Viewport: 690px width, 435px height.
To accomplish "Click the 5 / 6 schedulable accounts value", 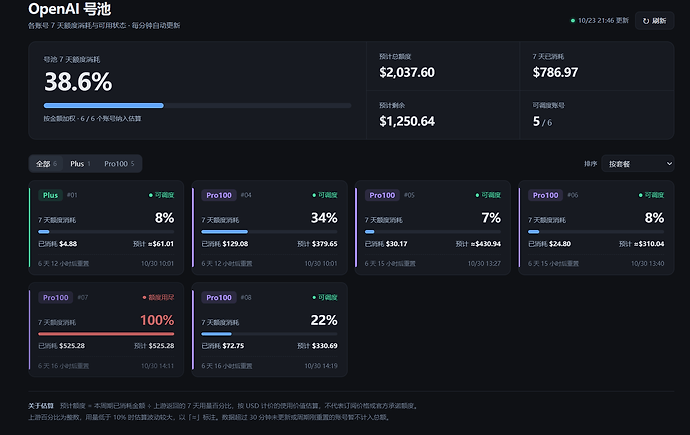I will coord(542,122).
